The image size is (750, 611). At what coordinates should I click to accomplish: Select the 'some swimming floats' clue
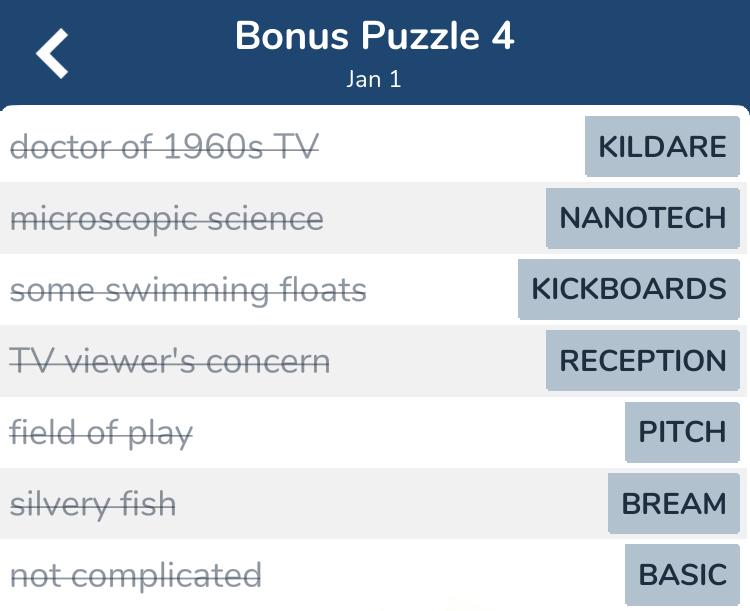[x=188, y=290]
